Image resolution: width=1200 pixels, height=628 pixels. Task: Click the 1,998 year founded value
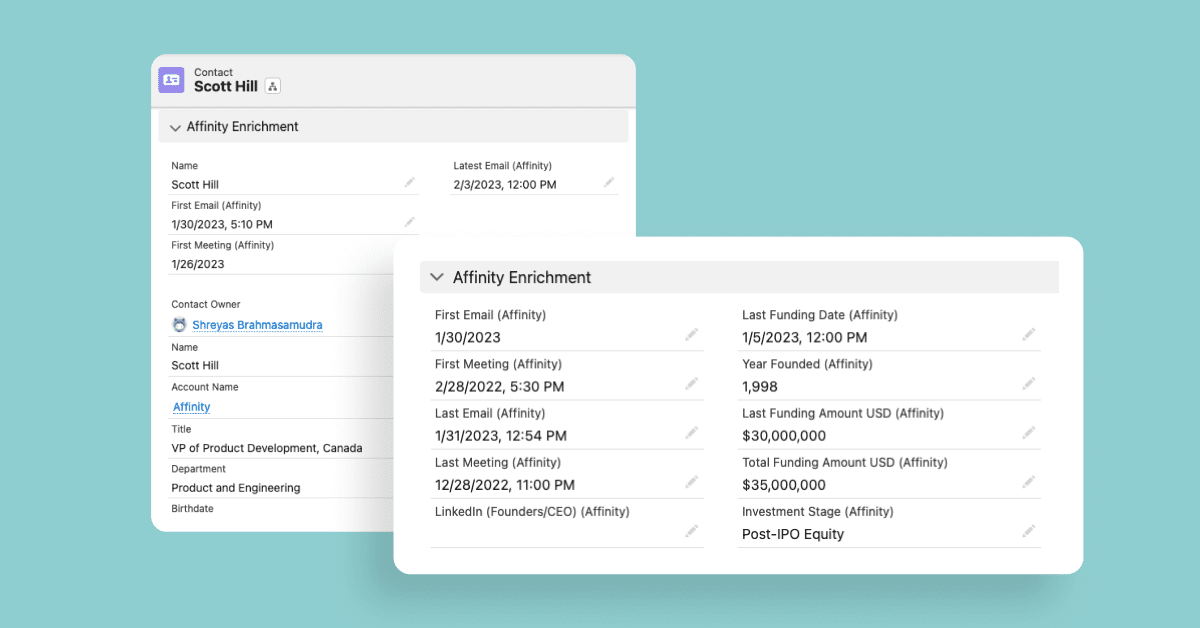(760, 387)
